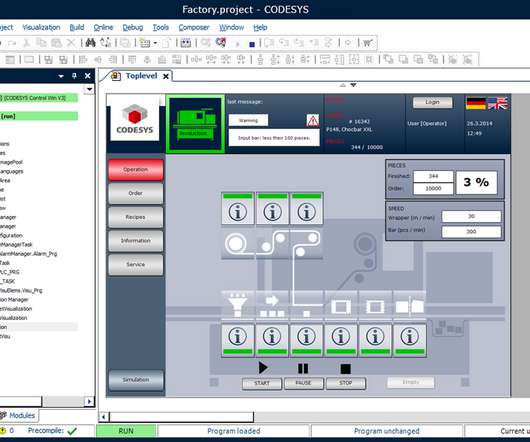Select the CODESYS Control Win V3 device row
The width and height of the screenshot is (530, 442).
click(39, 98)
